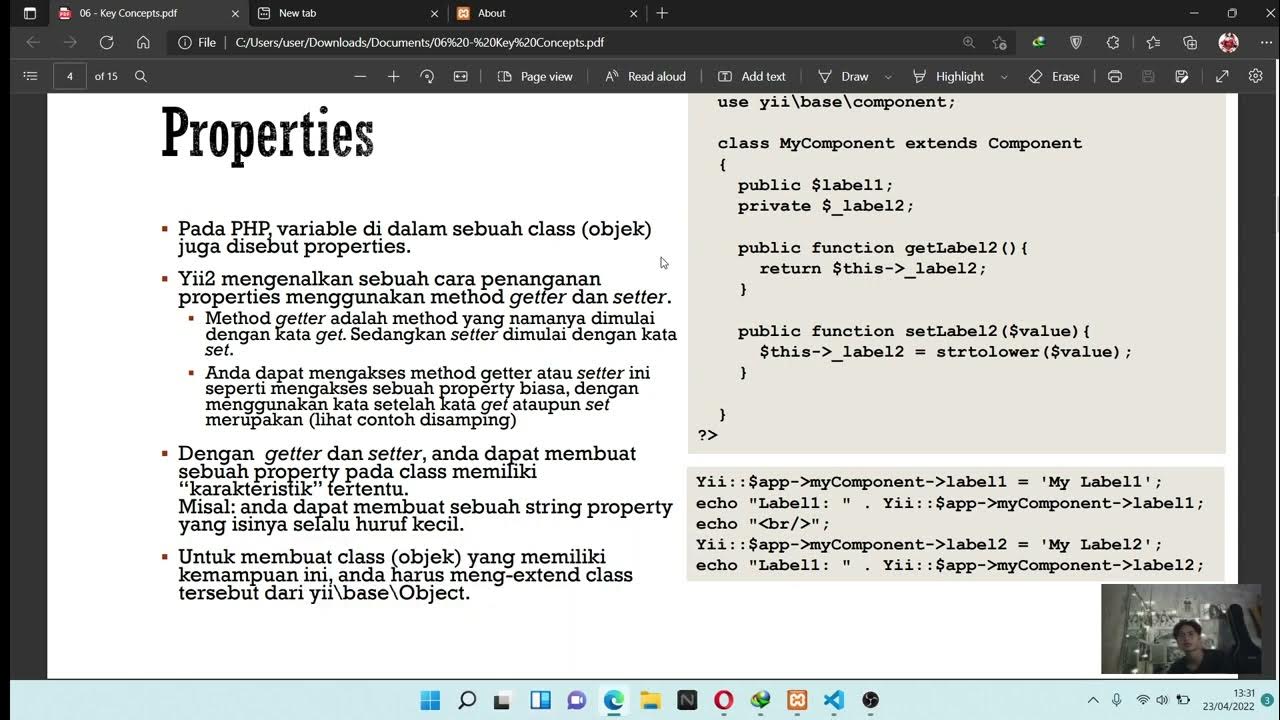The width and height of the screenshot is (1280, 720).
Task: Open the Favorites list
Action: [1153, 42]
